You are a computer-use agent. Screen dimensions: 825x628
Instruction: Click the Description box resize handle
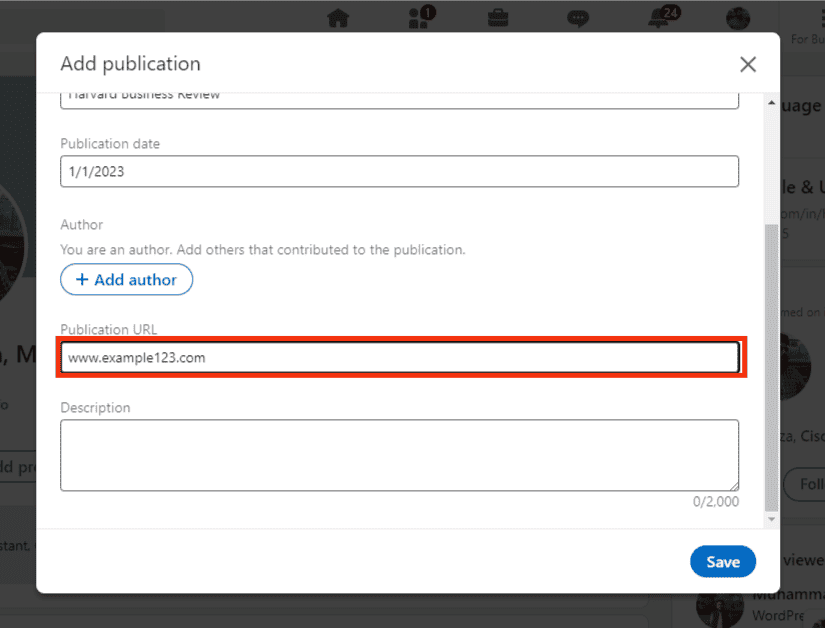734,486
